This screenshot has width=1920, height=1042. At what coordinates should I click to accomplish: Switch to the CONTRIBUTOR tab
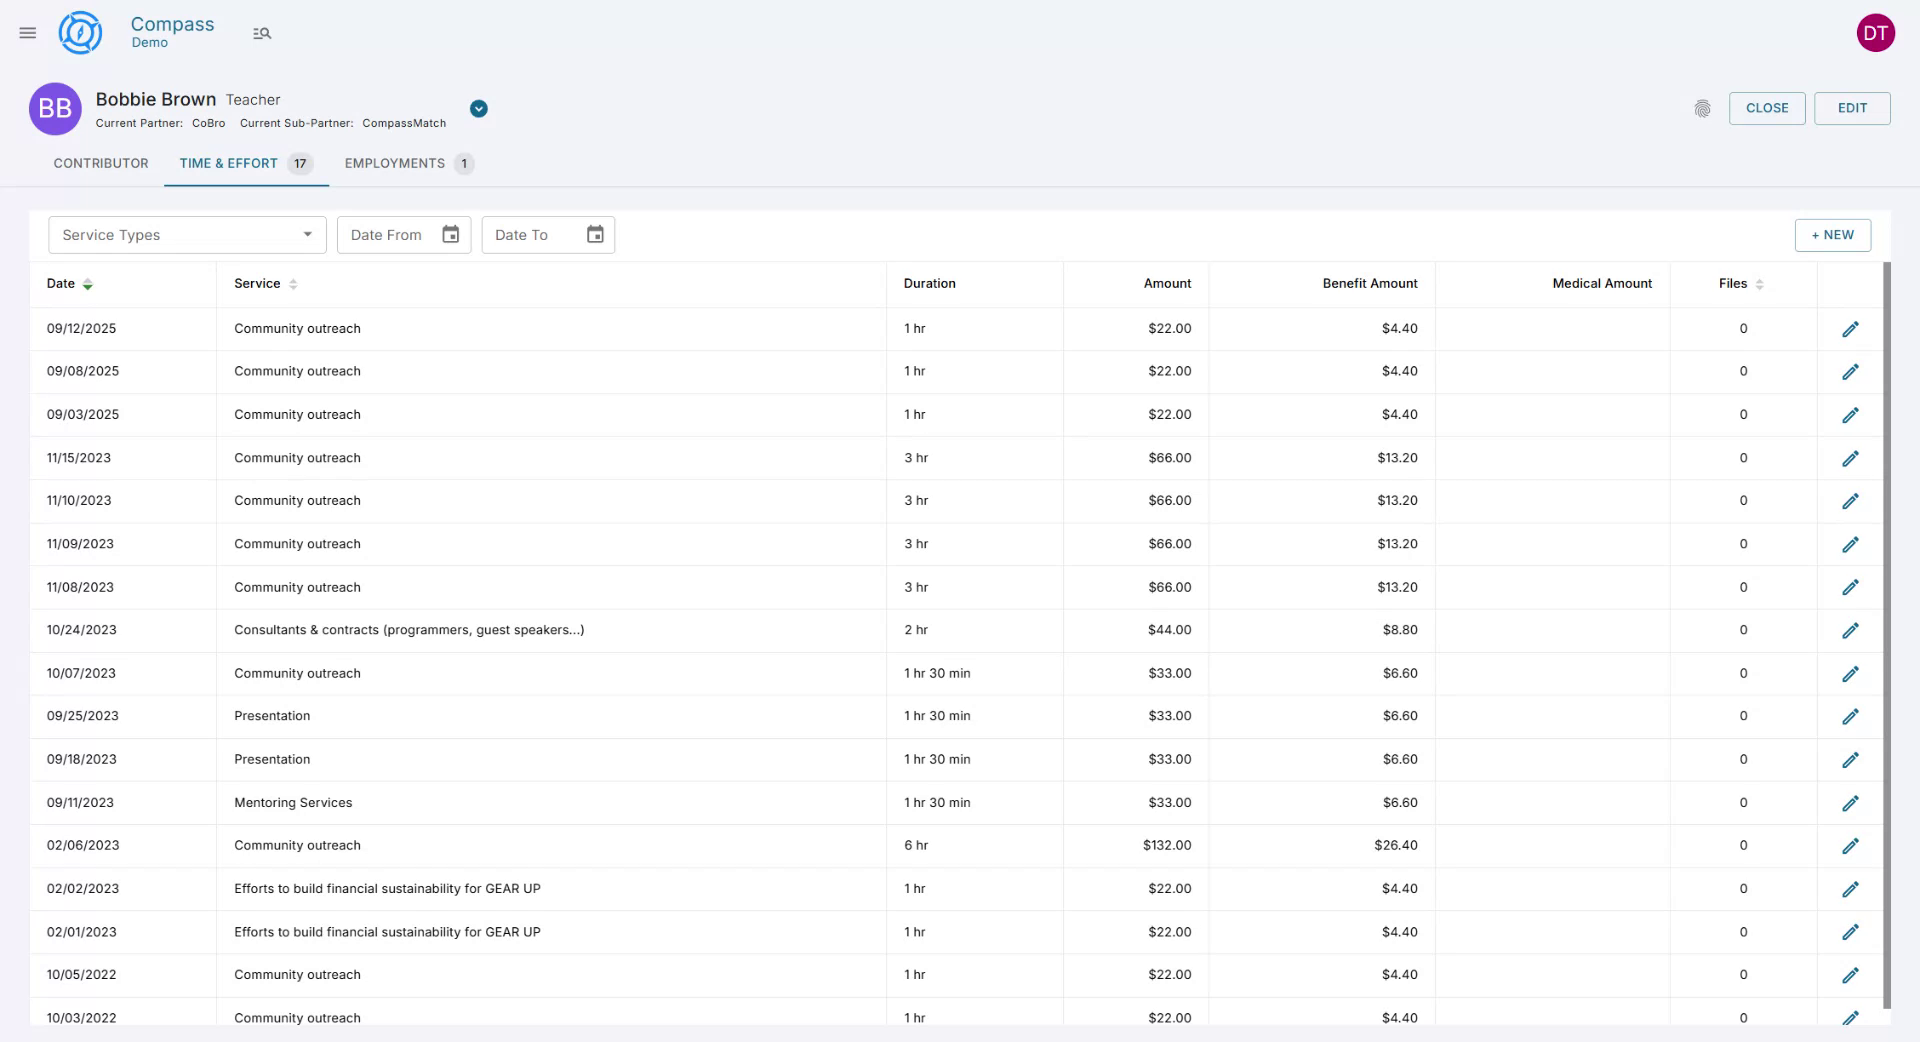(x=100, y=163)
